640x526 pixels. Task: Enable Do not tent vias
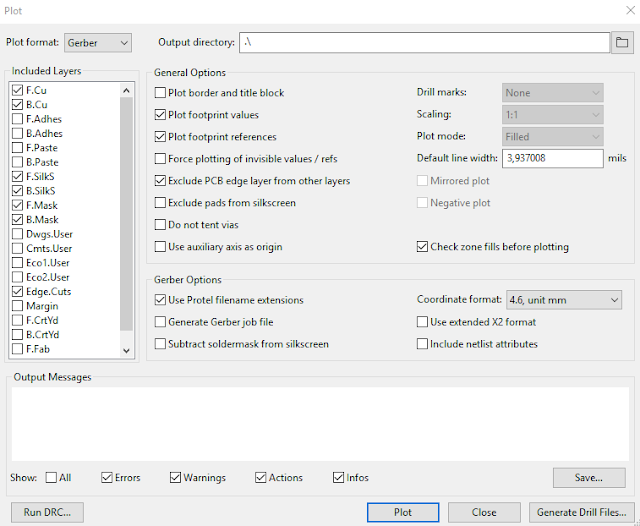[x=160, y=225]
